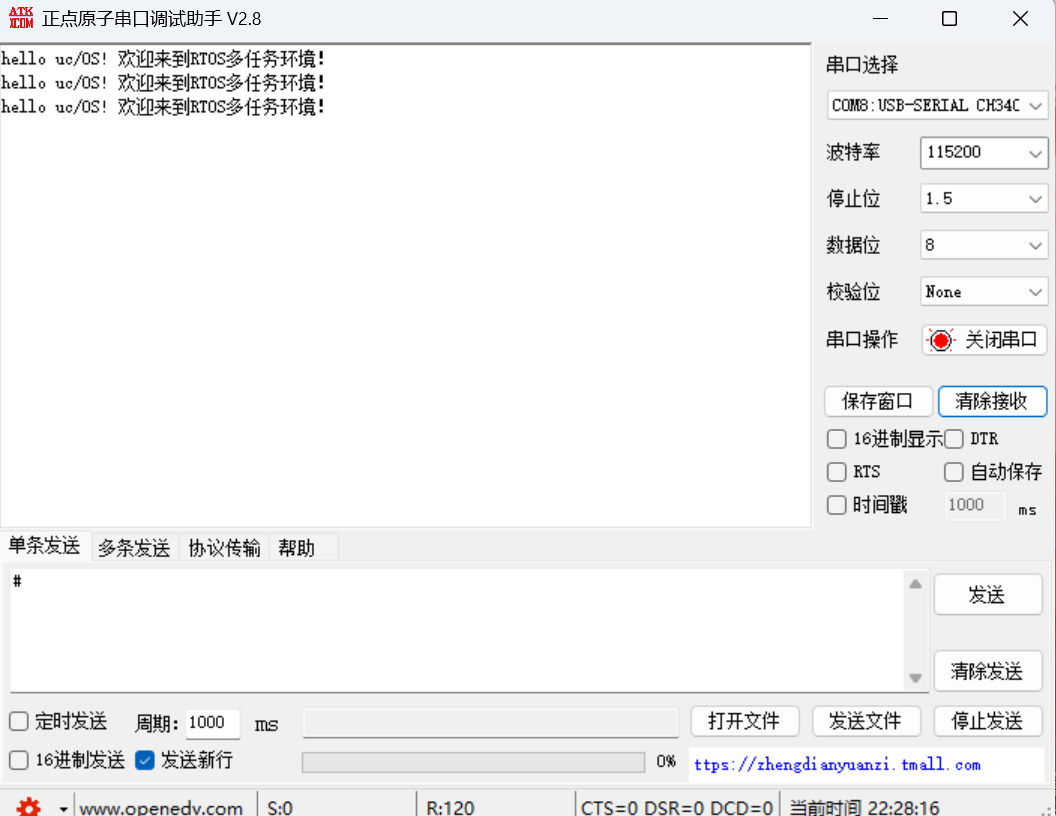Image resolution: width=1056 pixels, height=816 pixels.
Task: Enable the 时间戳 timestamp checkbox
Action: pos(836,505)
